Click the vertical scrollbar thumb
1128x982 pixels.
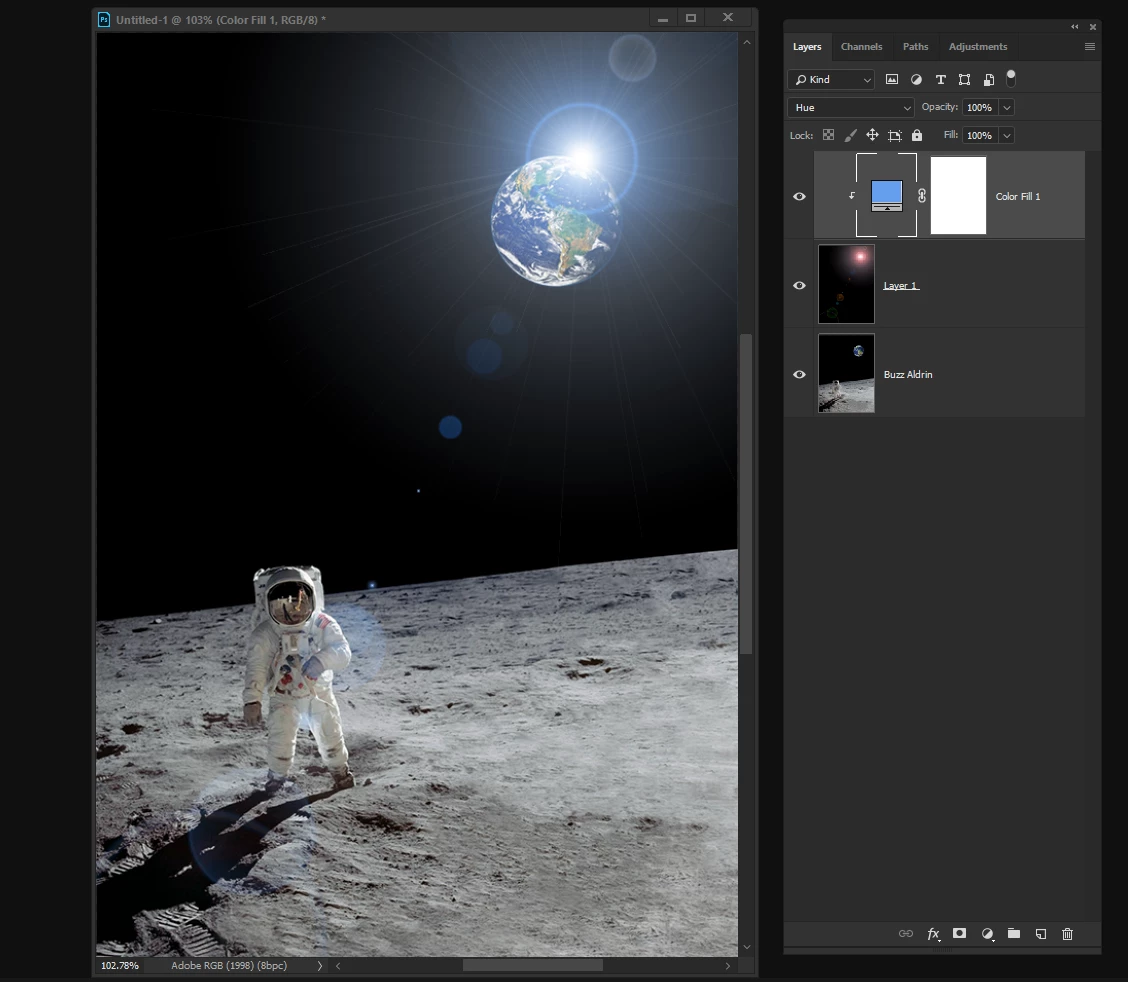pyautogui.click(x=747, y=494)
